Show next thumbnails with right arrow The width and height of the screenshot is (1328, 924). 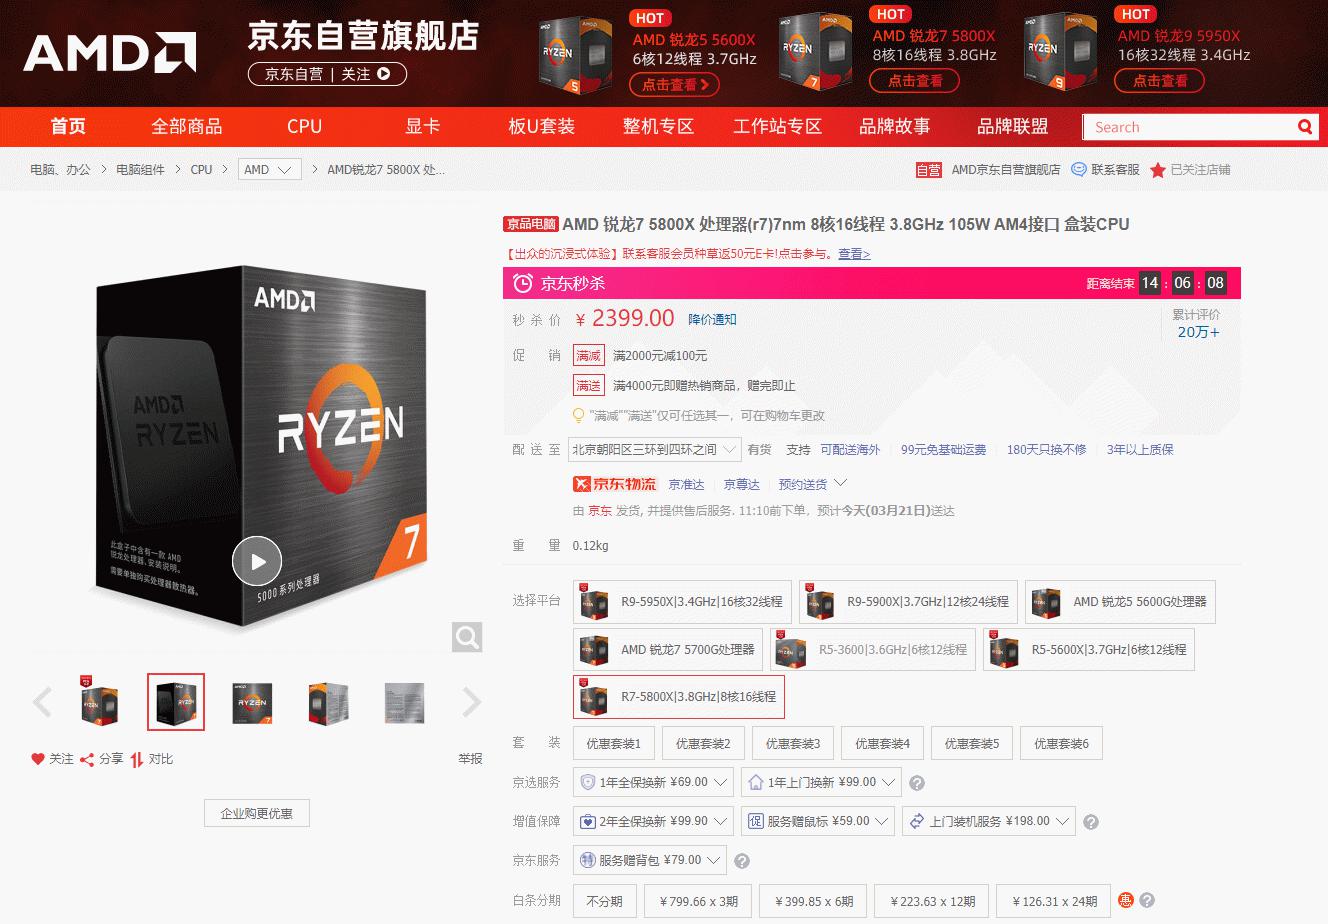coord(472,702)
